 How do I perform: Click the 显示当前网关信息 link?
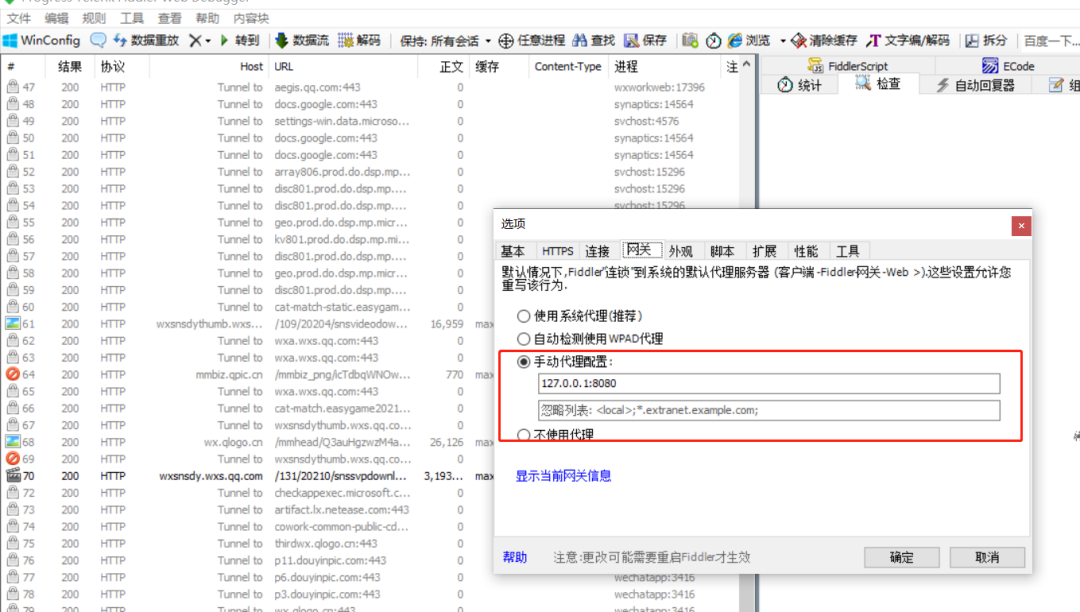(563, 476)
